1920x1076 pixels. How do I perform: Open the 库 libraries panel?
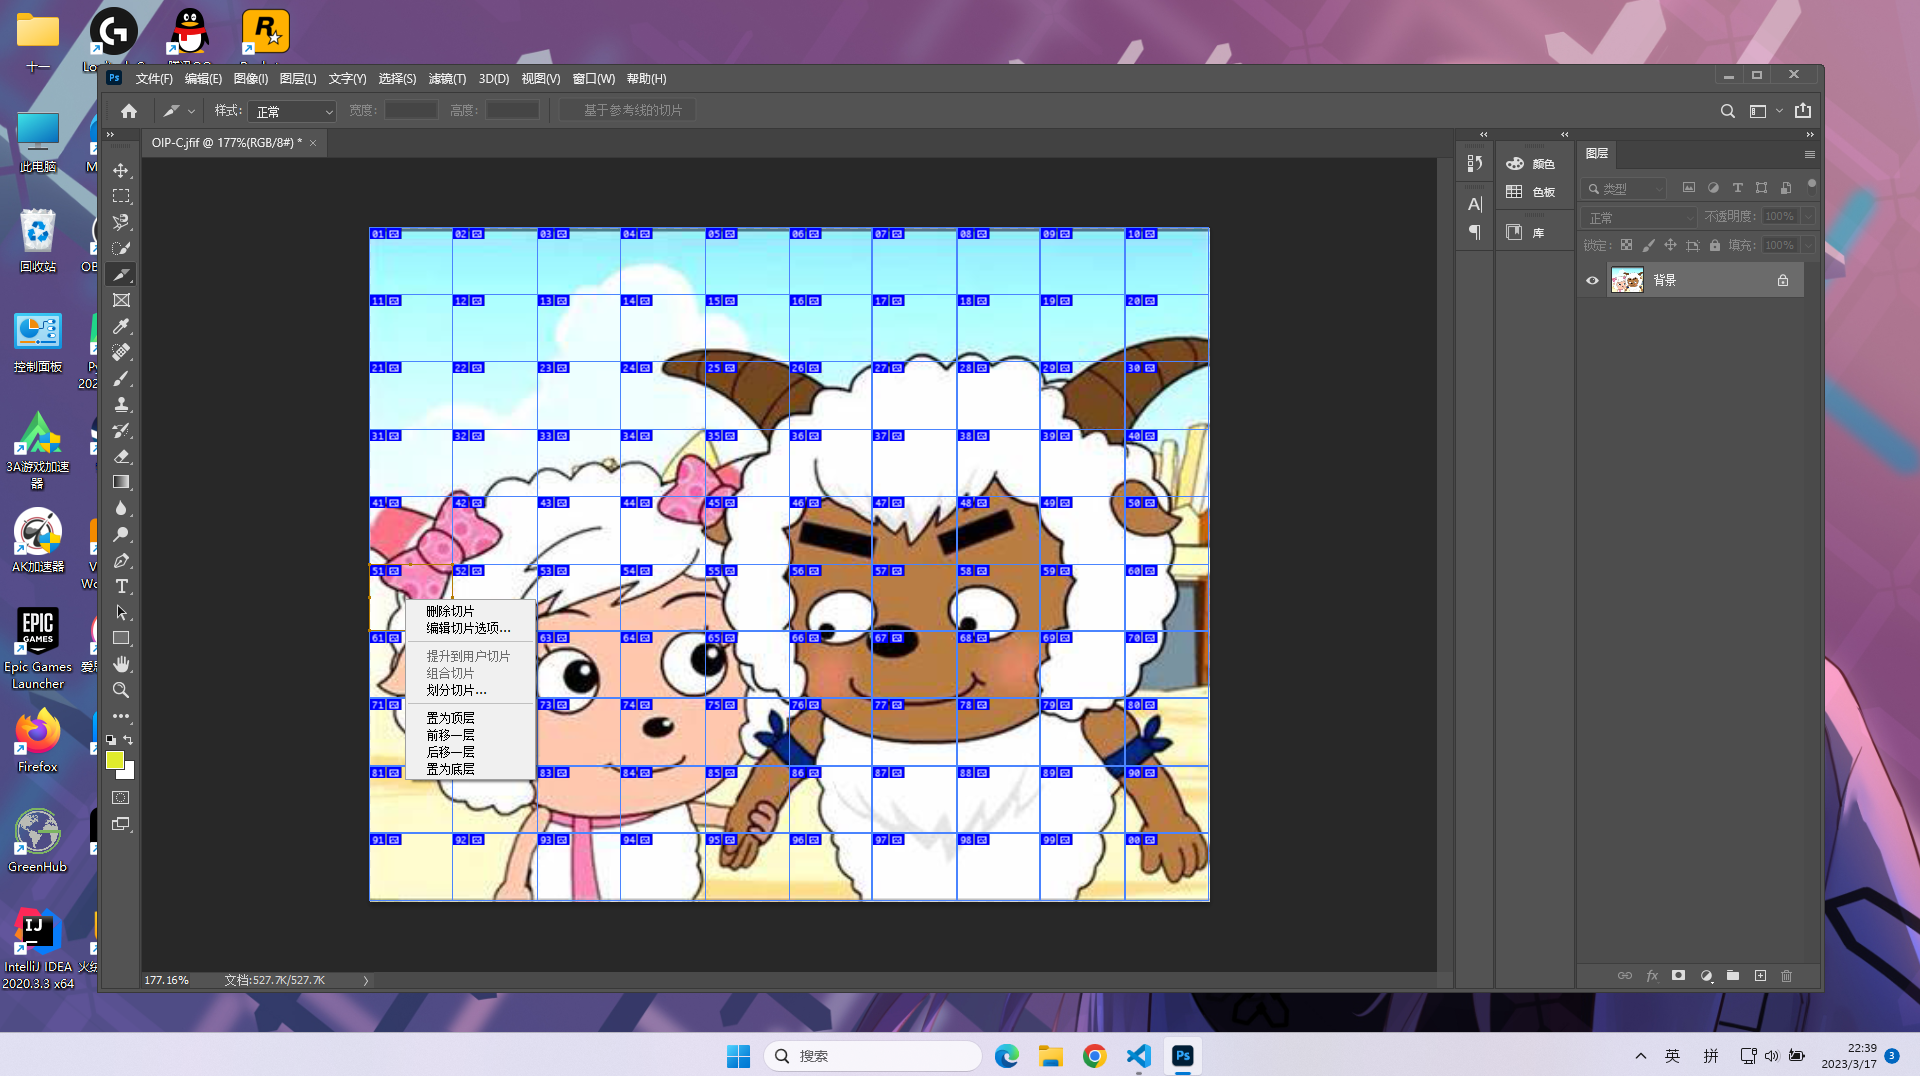pos(1526,233)
